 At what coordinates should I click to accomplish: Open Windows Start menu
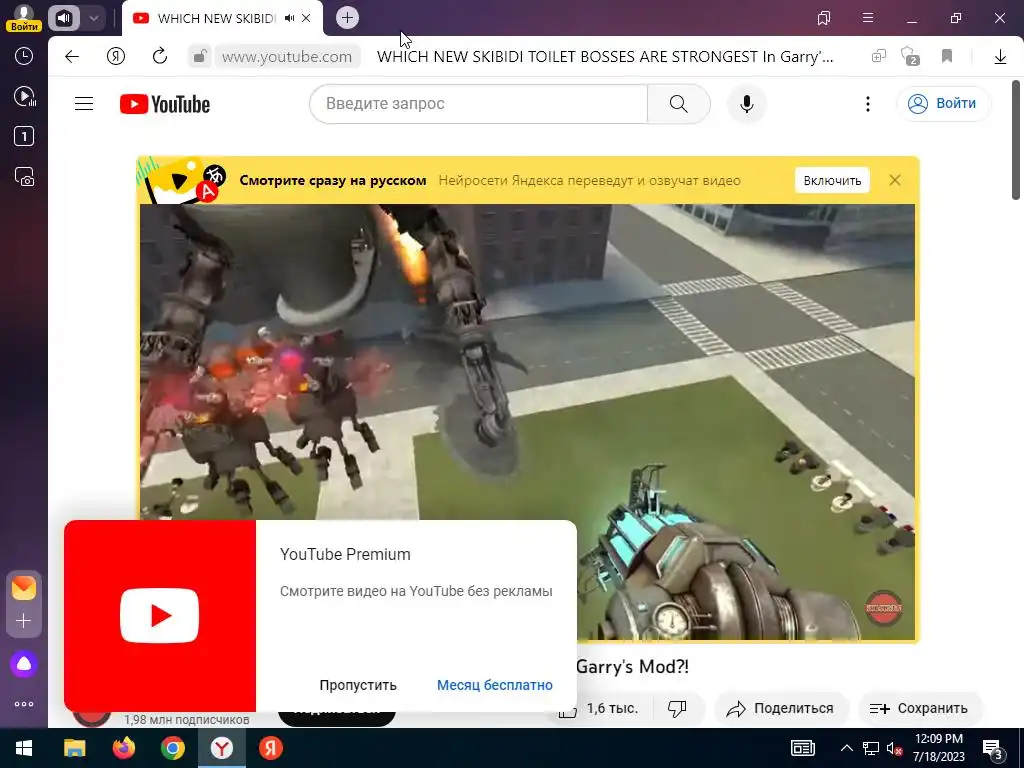[x=24, y=748]
